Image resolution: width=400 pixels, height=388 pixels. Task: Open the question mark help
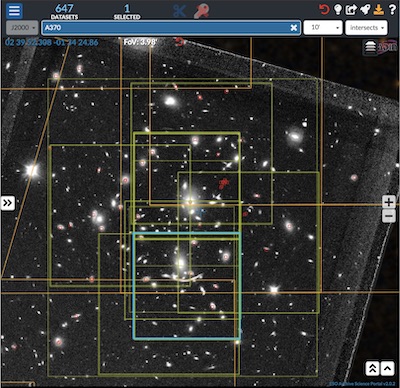click(392, 10)
